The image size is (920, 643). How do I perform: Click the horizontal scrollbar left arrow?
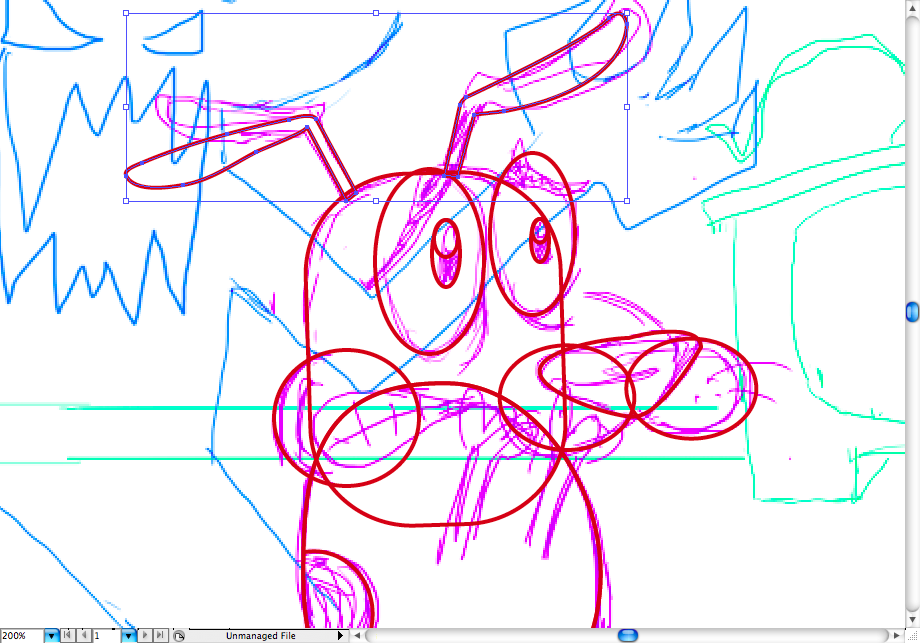point(357,635)
